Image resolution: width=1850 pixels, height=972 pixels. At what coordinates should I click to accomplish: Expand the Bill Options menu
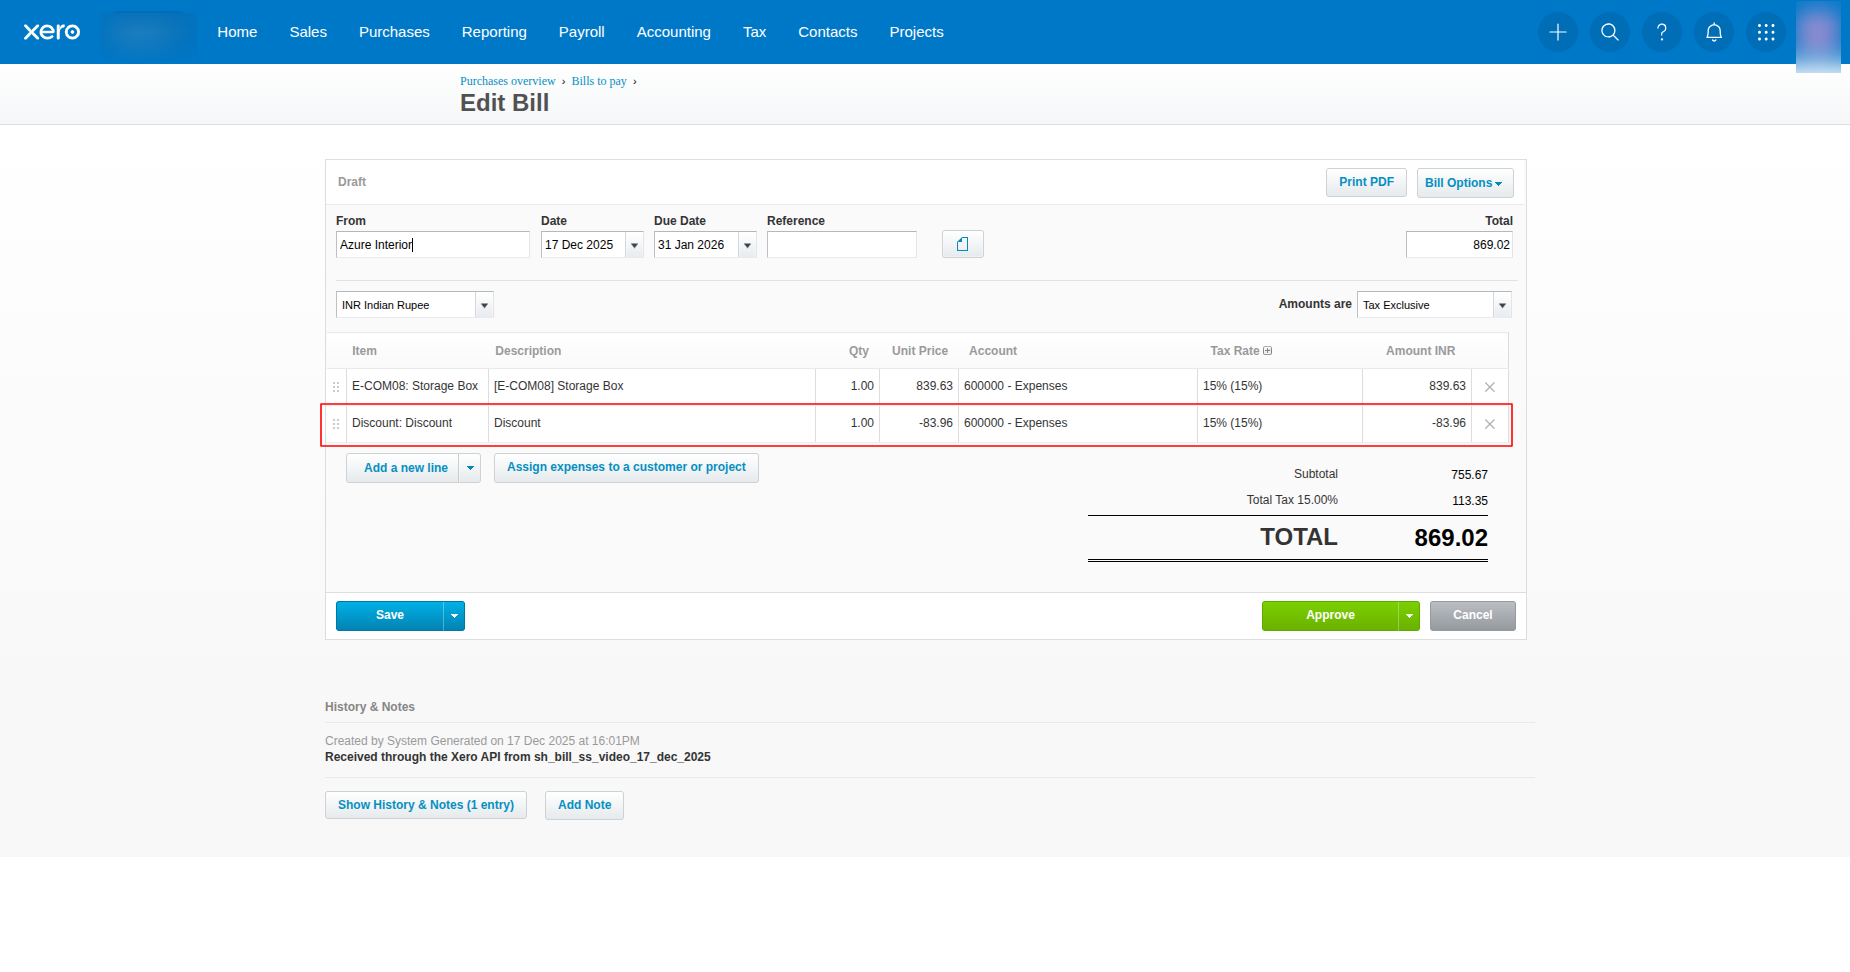point(1464,183)
